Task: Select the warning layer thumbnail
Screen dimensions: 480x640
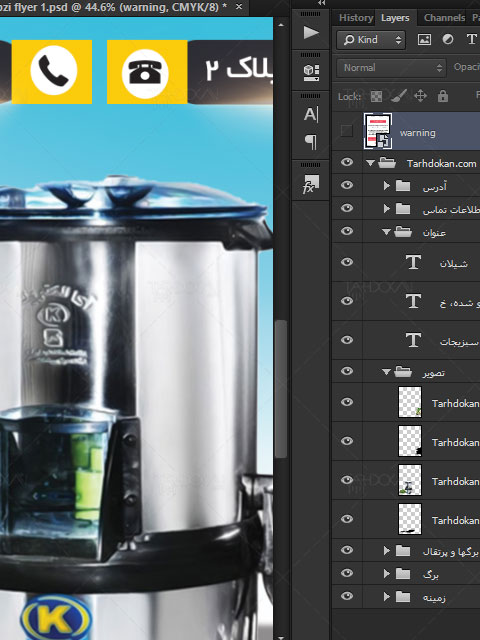Action: [378, 131]
